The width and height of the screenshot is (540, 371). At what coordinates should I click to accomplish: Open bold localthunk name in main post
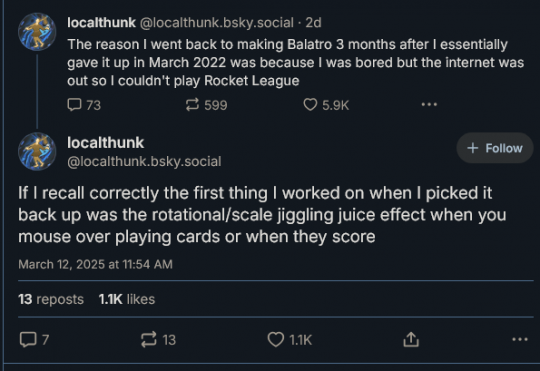(105, 143)
